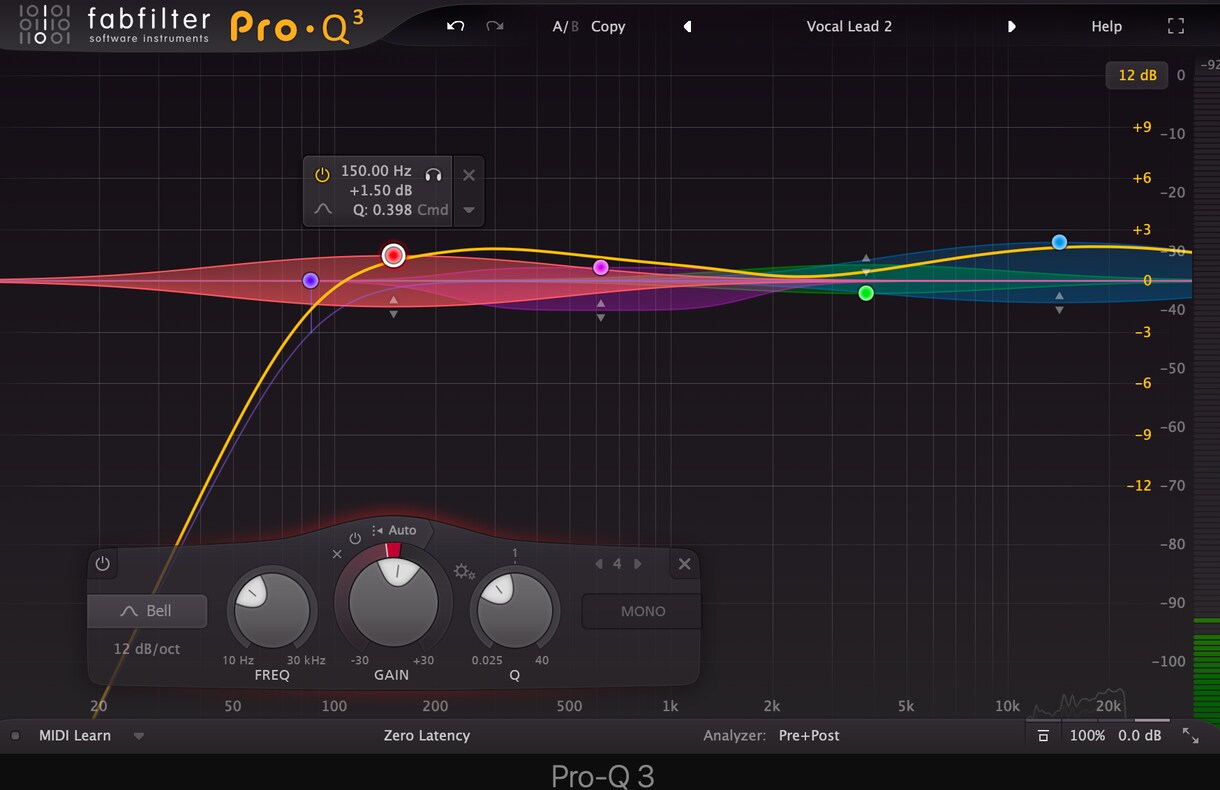Open the Zero Latency processing mode menu
Viewport: 1220px width, 790px height.
427,735
